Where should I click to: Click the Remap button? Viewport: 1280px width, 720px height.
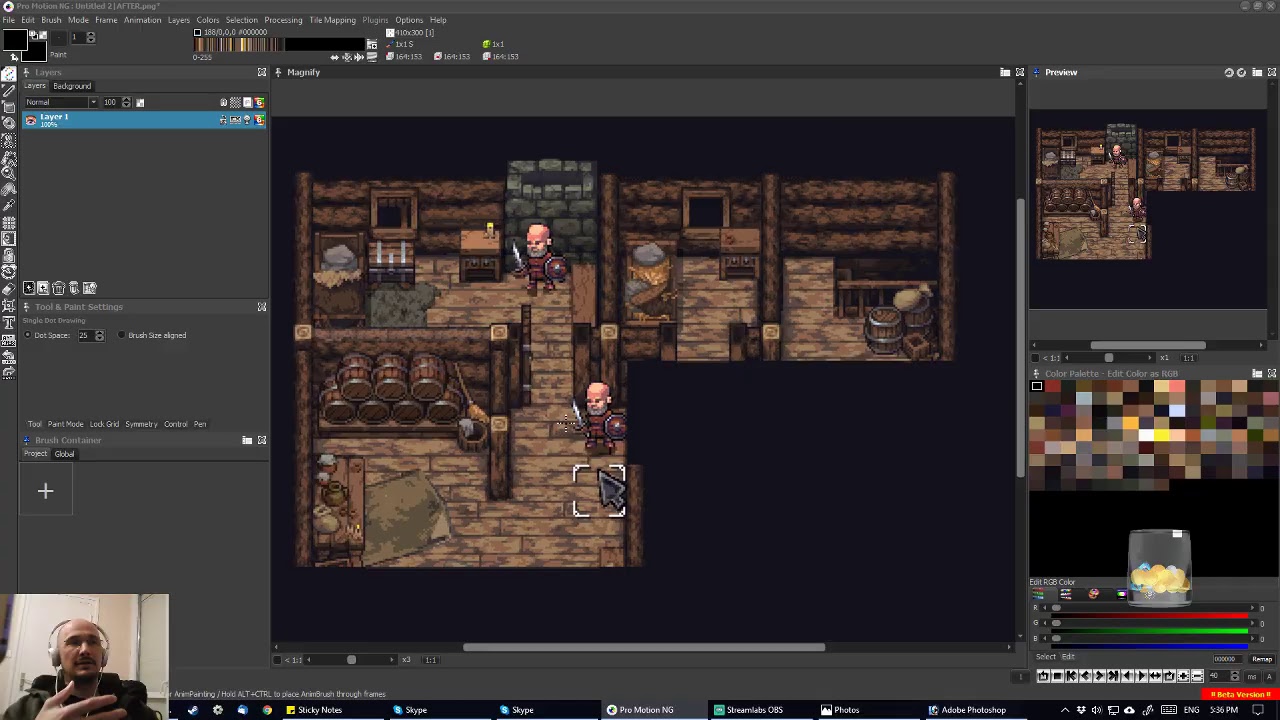[1262, 659]
